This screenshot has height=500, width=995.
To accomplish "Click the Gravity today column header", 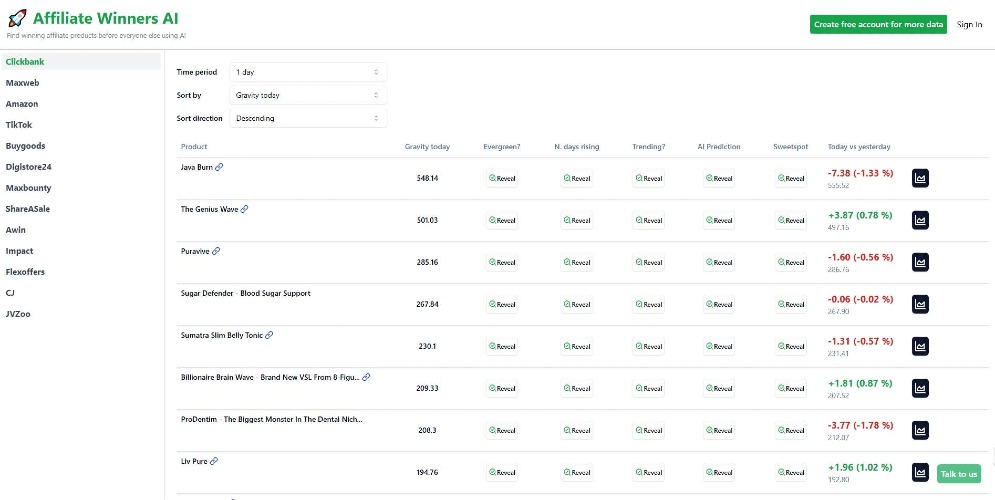I will [x=427, y=147].
